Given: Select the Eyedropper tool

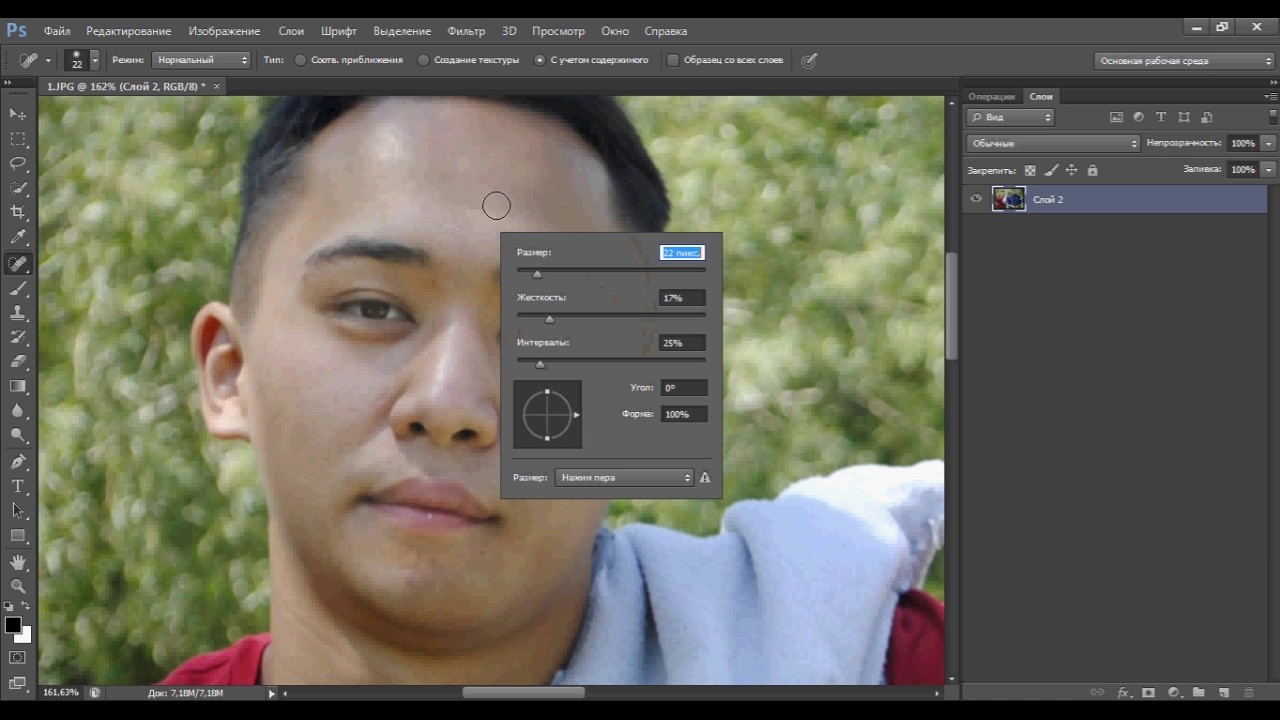Looking at the screenshot, I should tap(18, 238).
